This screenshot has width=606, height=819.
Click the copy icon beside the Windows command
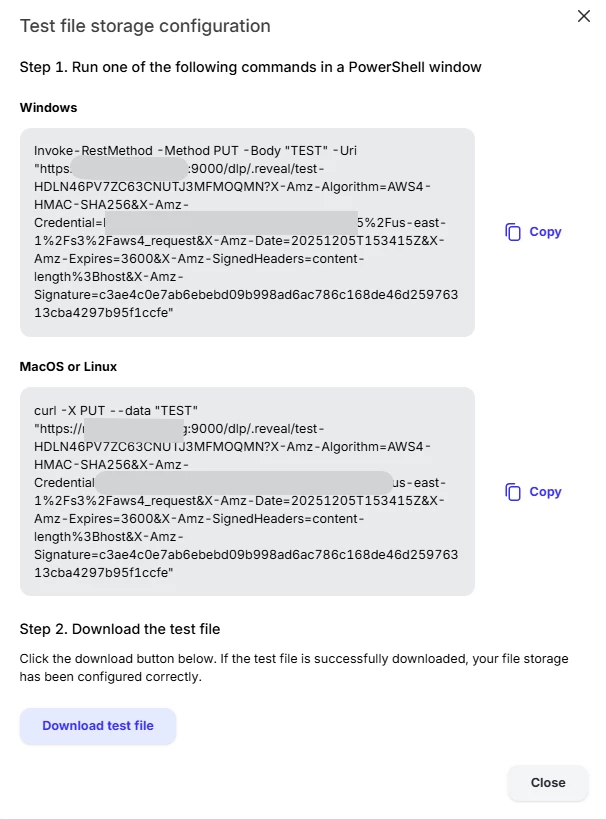click(512, 232)
